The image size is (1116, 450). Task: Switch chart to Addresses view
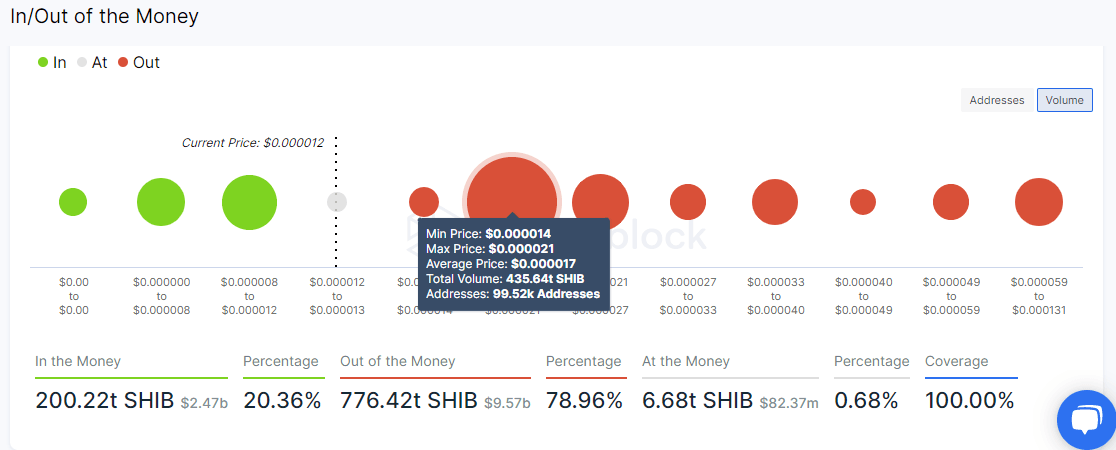(997, 100)
